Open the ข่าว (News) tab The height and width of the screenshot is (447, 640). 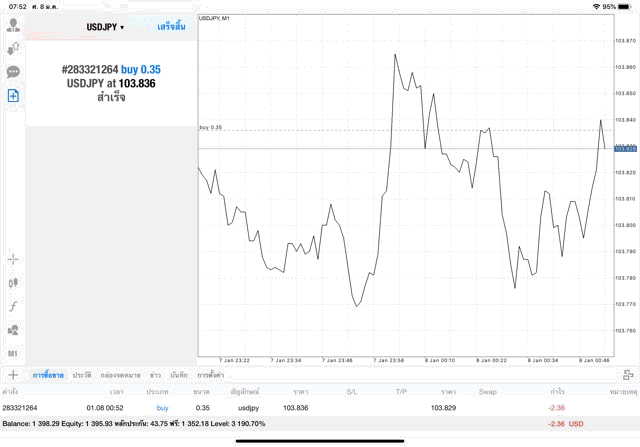pyautogui.click(x=155, y=374)
